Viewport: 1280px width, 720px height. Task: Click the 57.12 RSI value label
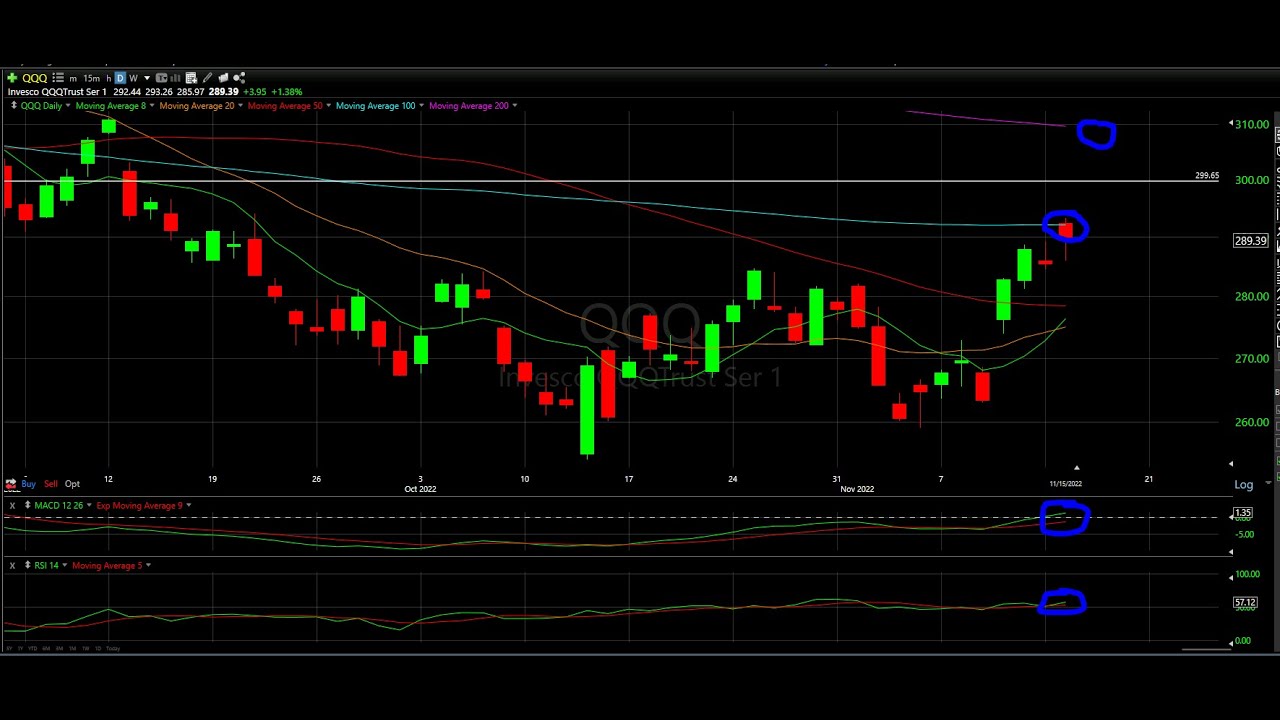point(1245,603)
